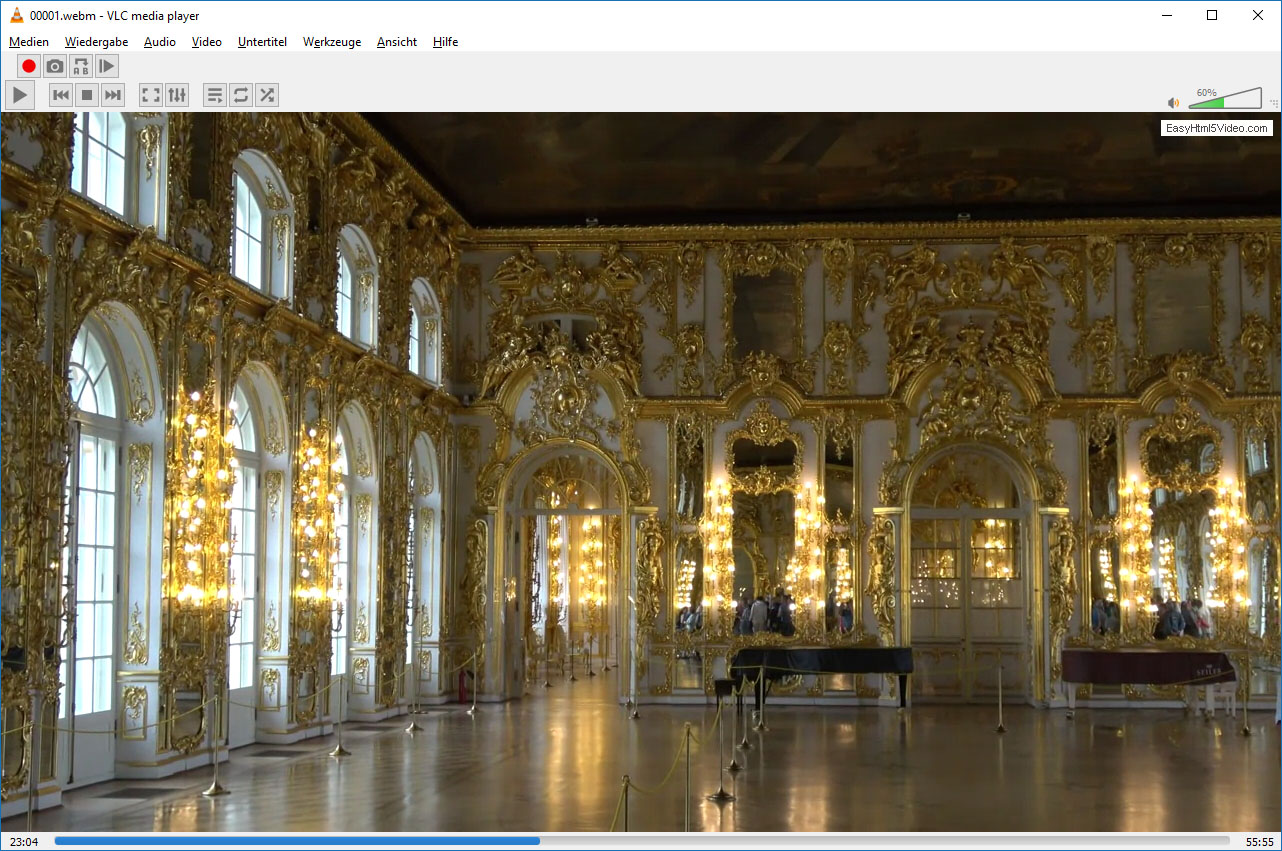Take a video snapshot with camera icon

pos(55,67)
